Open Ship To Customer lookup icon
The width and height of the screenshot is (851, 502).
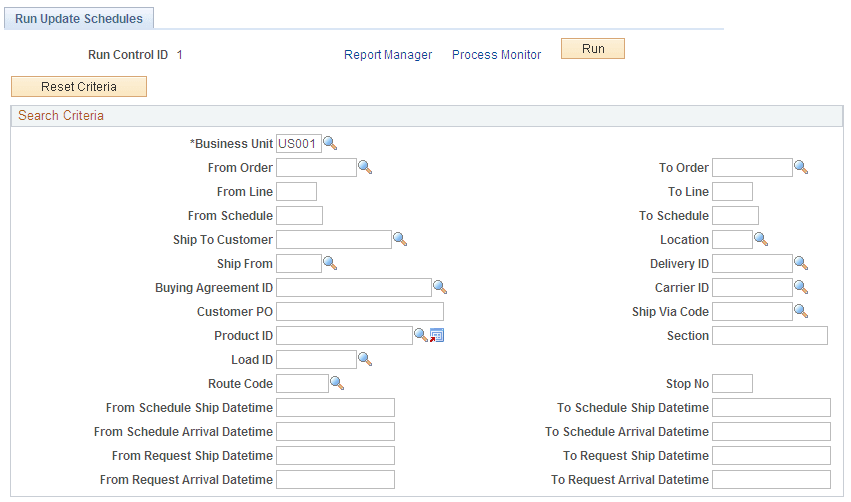pyautogui.click(x=400, y=239)
